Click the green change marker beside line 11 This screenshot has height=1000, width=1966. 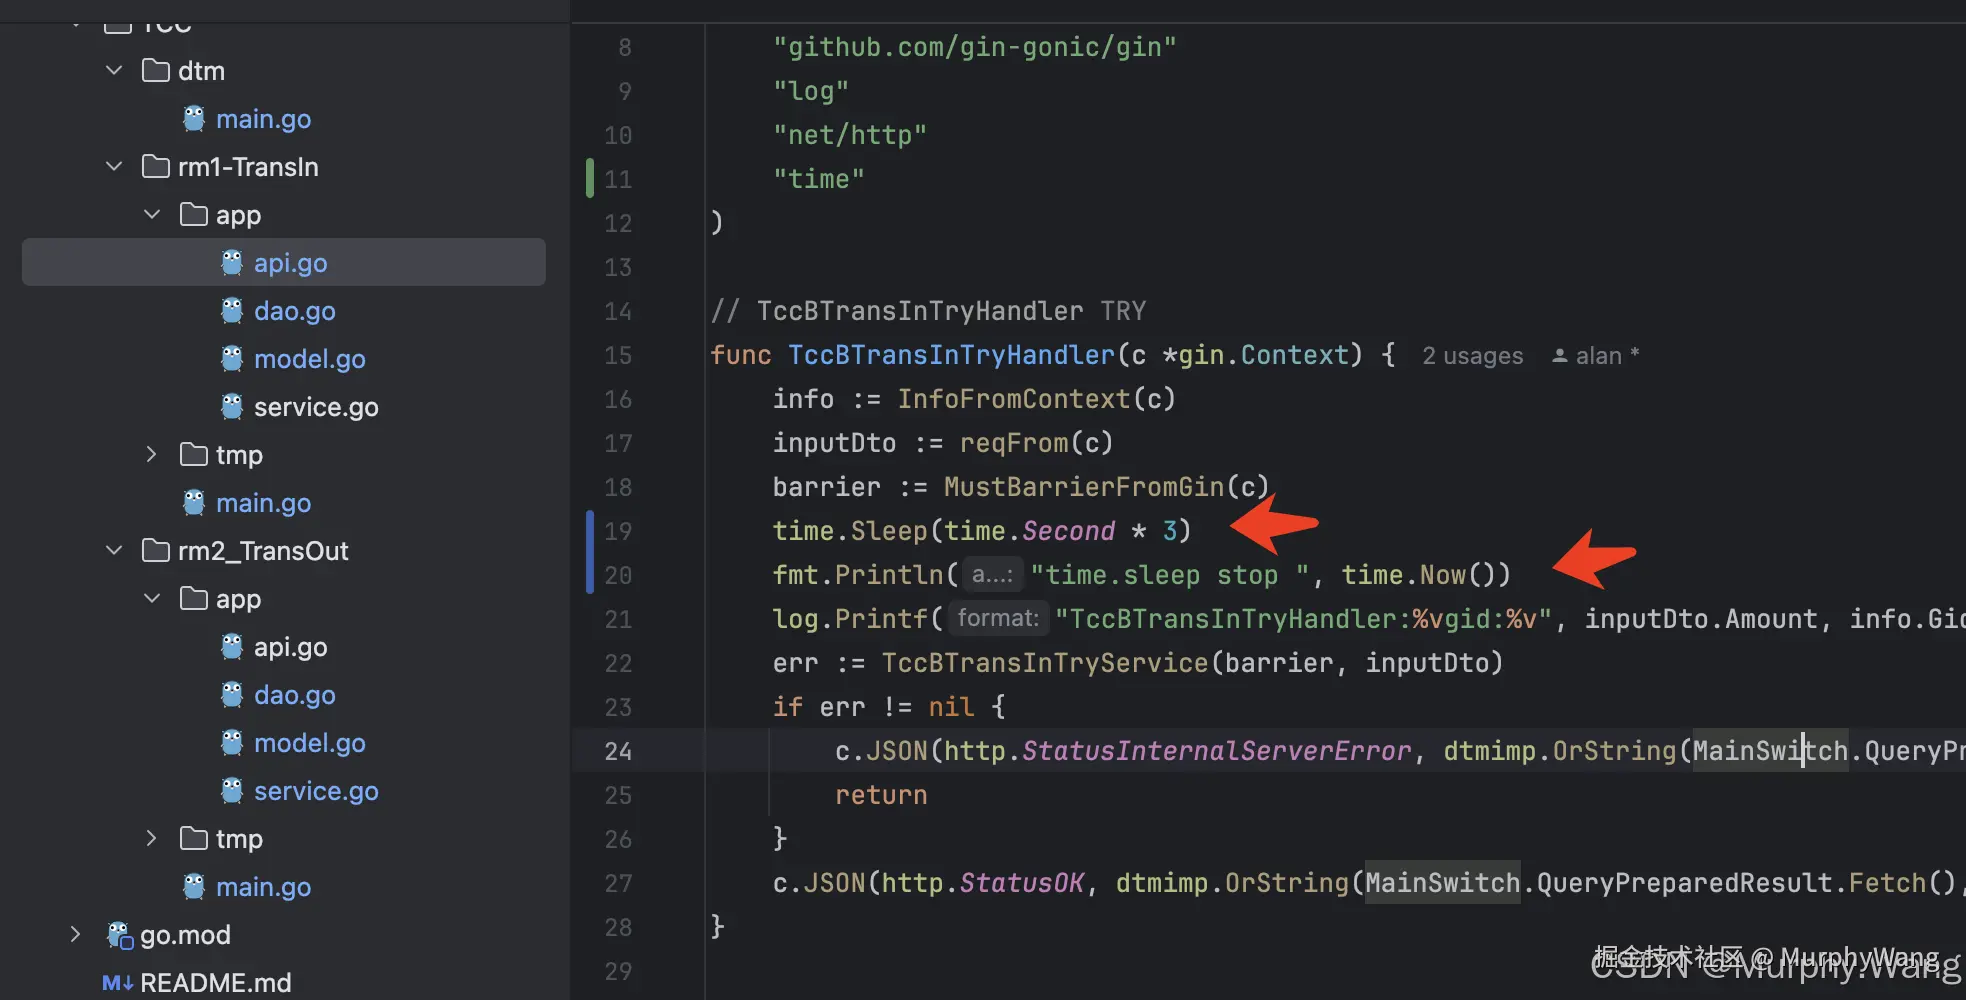590,179
